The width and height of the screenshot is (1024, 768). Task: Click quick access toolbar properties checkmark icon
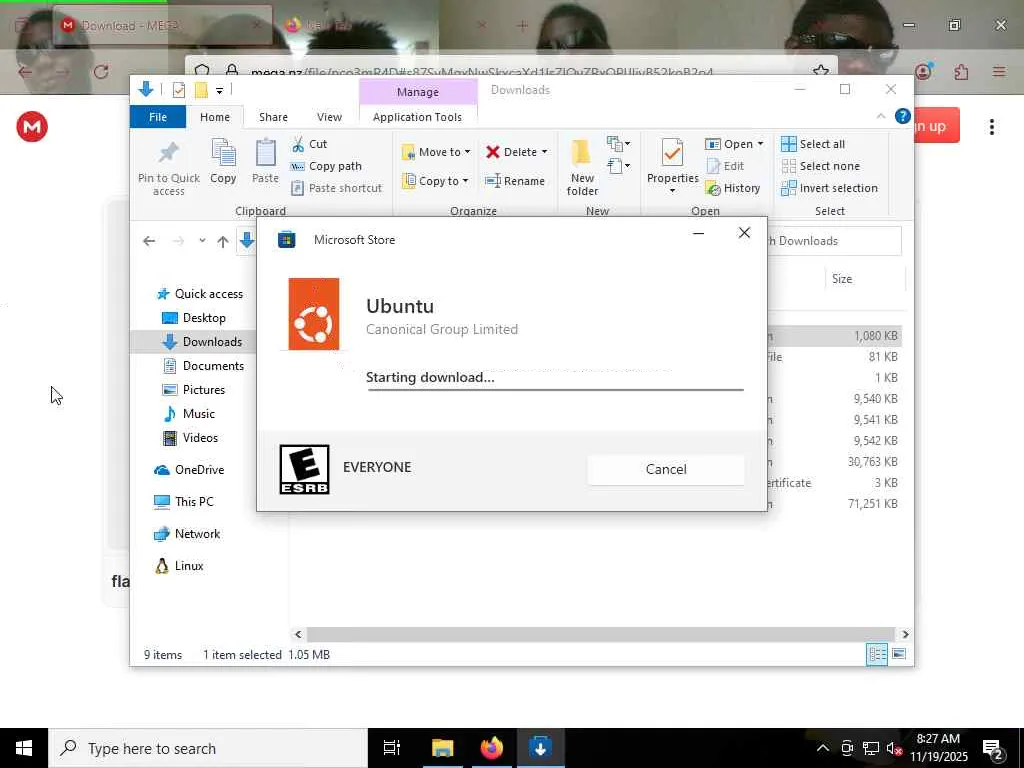pos(179,90)
